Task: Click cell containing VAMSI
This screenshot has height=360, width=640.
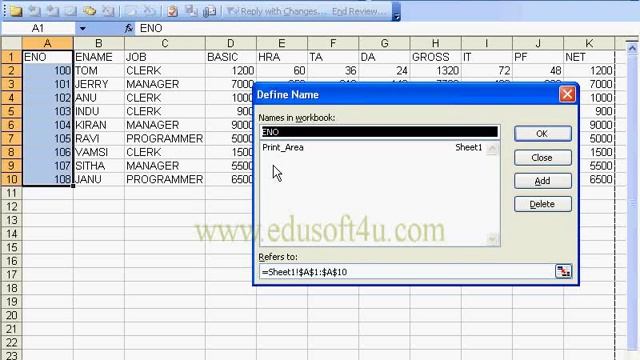Action: pyautogui.click(x=99, y=152)
